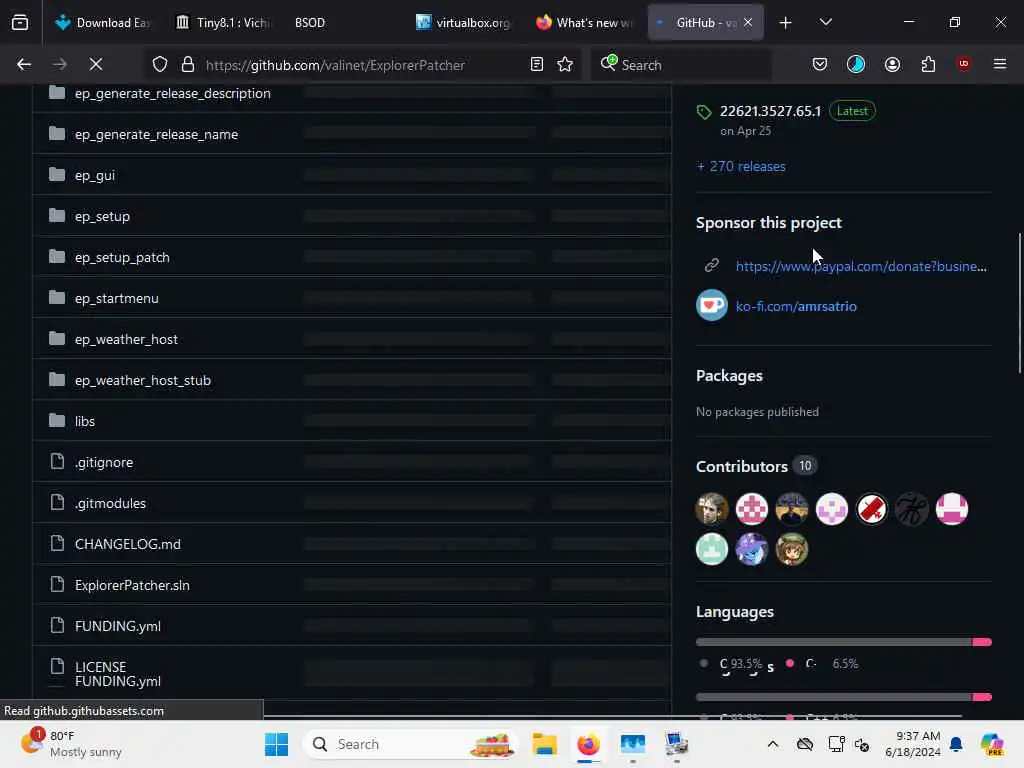
Task: List all tabs dropdown
Action: tap(826, 23)
